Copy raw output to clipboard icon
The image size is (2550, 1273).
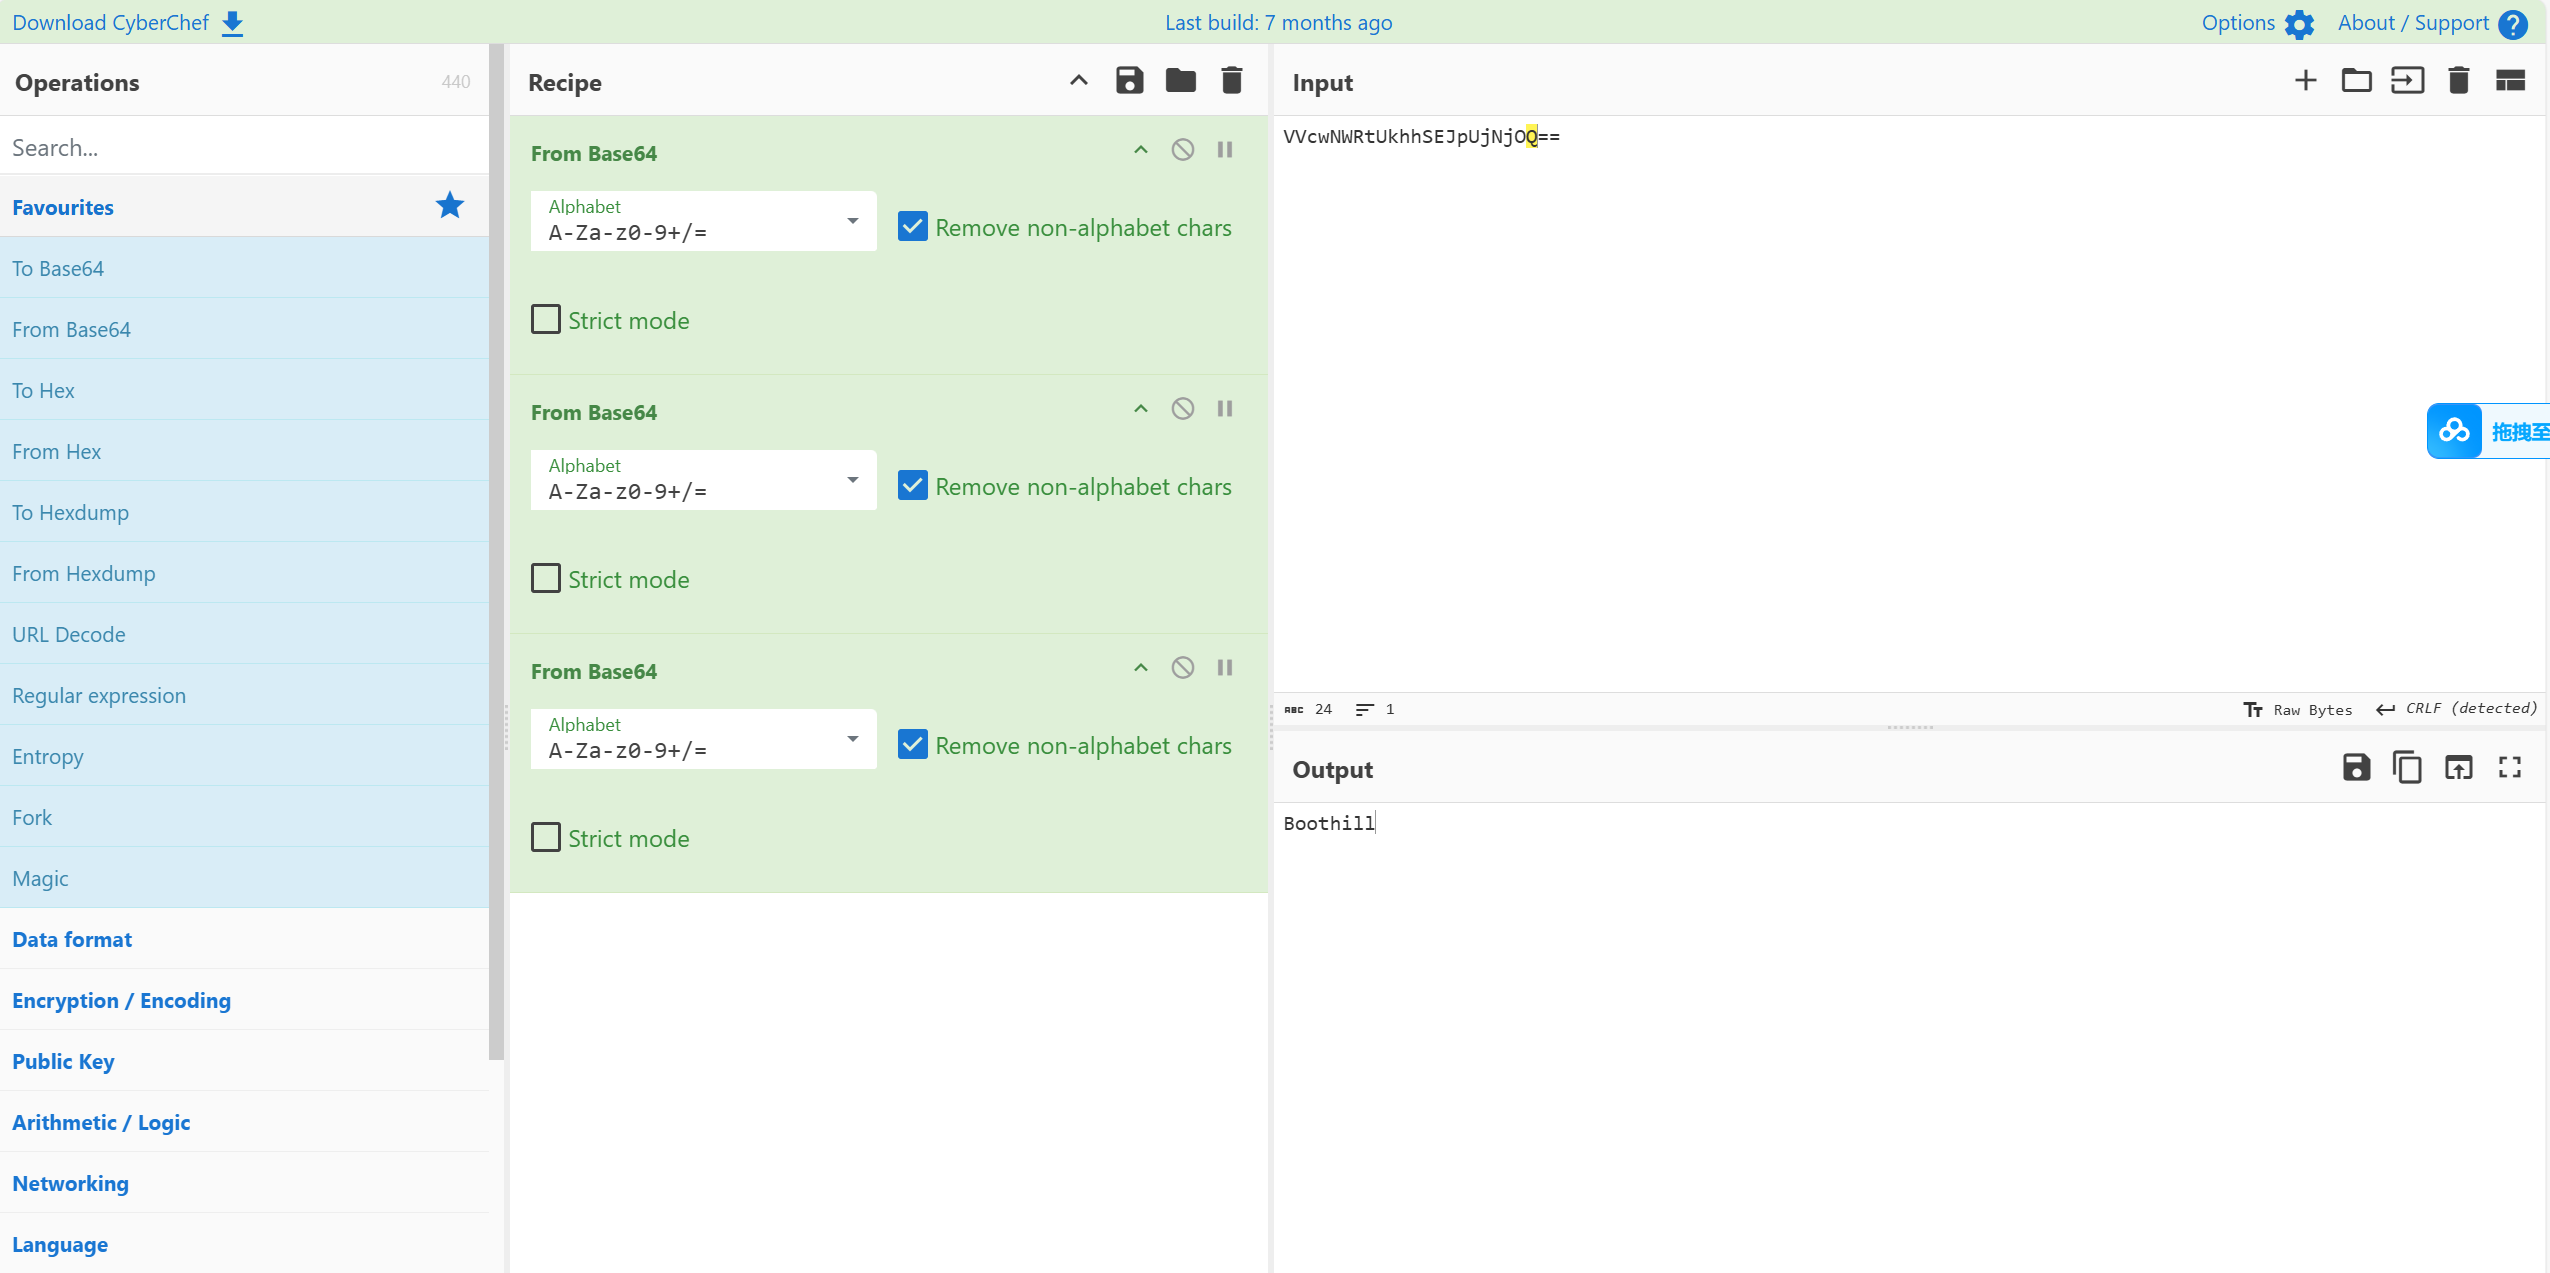pyautogui.click(x=2407, y=767)
